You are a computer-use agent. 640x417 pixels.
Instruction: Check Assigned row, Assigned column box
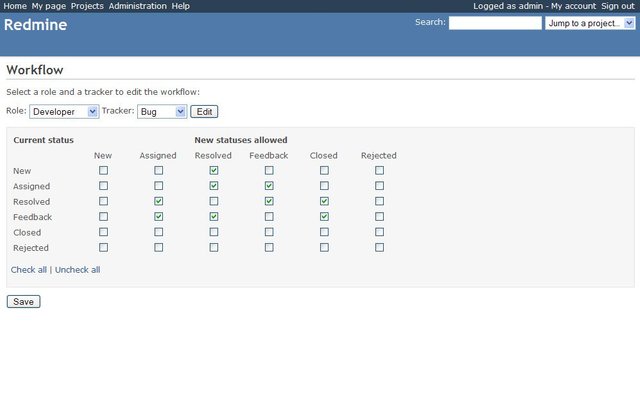point(158,186)
